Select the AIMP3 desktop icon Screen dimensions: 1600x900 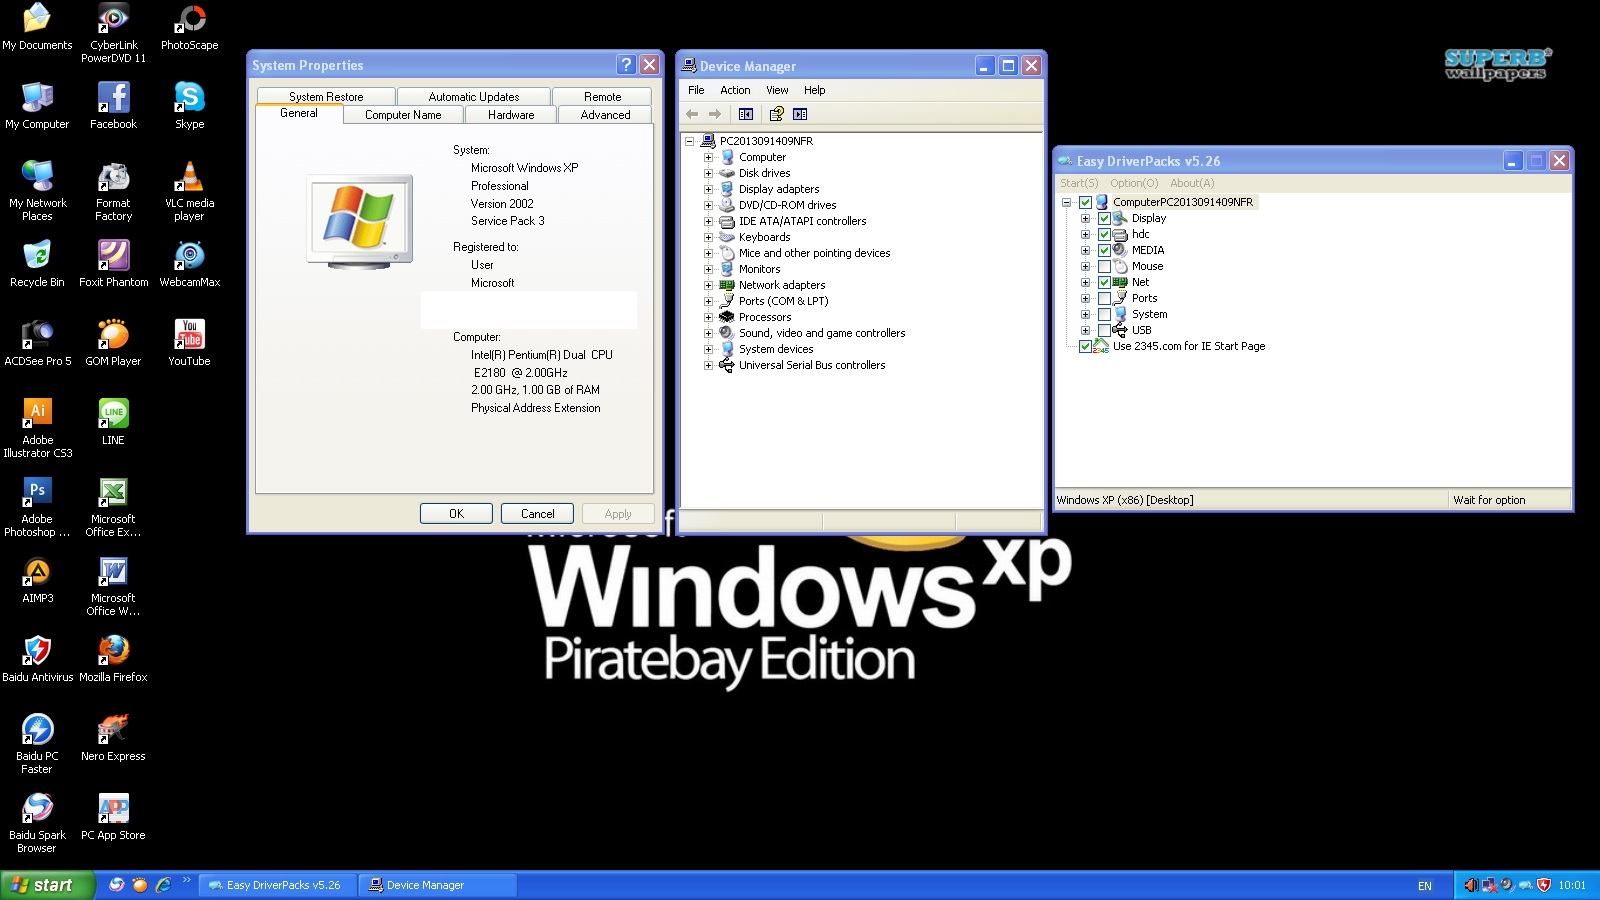click(37, 580)
